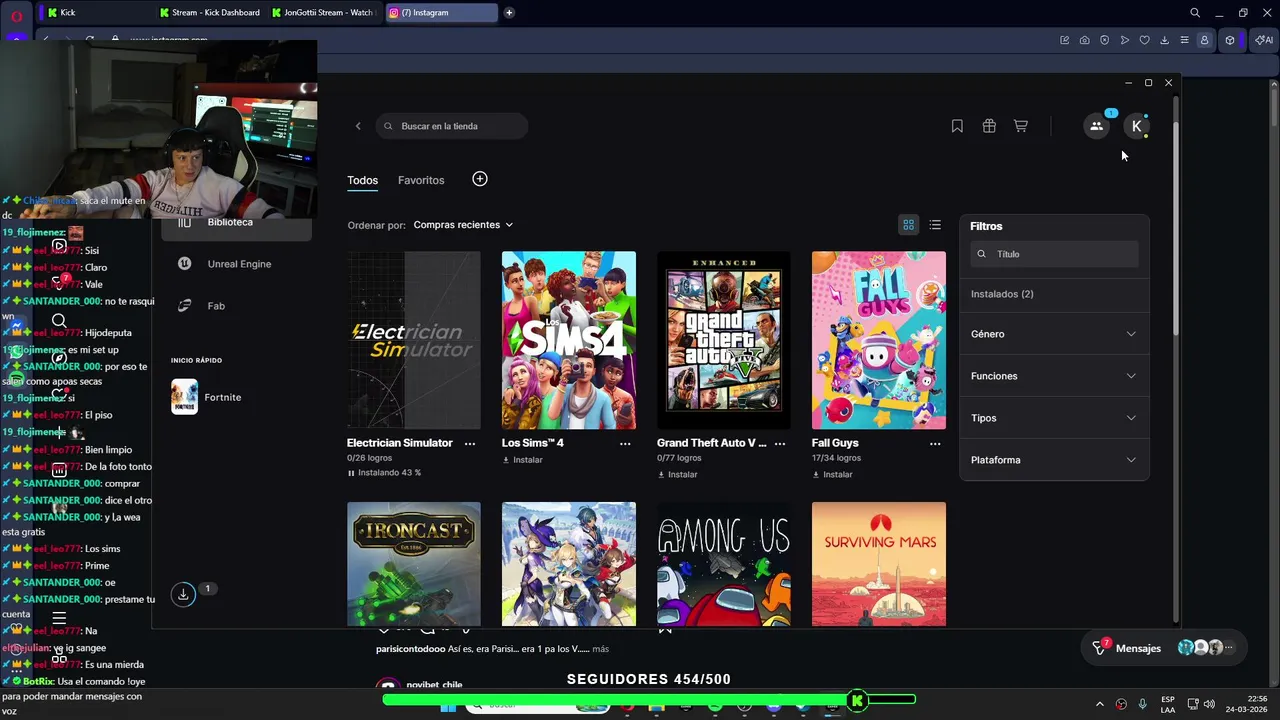
Task: Open Opera ad blocker shield icon
Action: [x=1105, y=40]
